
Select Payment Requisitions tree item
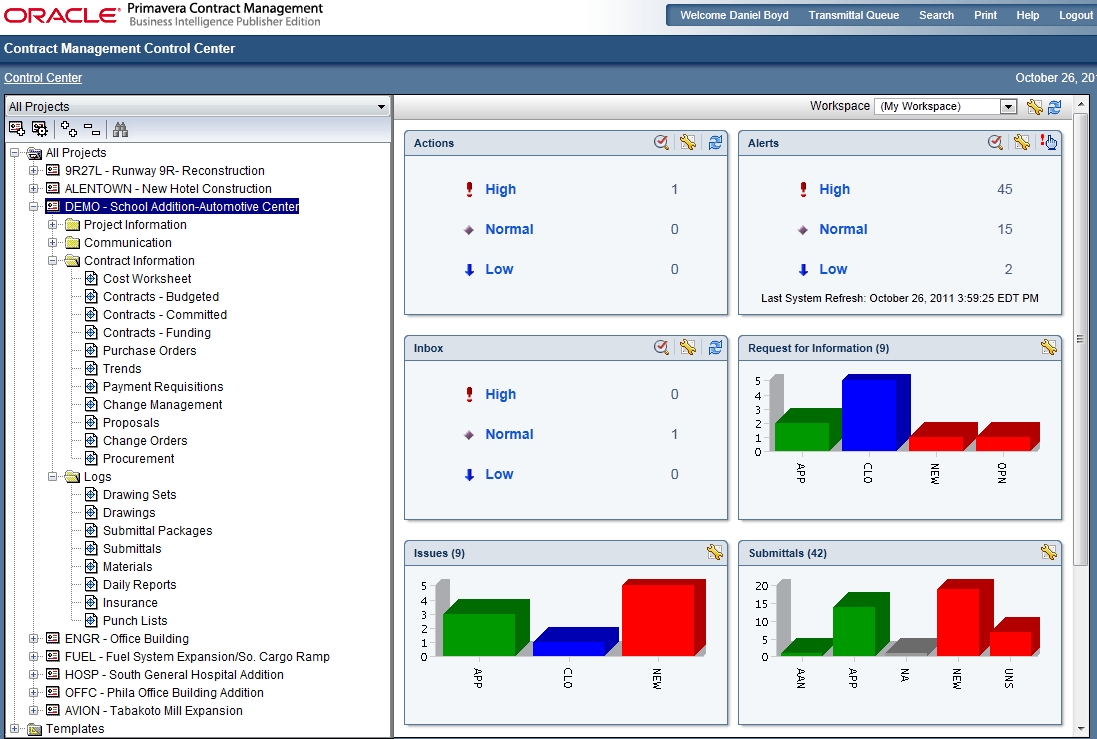click(163, 386)
